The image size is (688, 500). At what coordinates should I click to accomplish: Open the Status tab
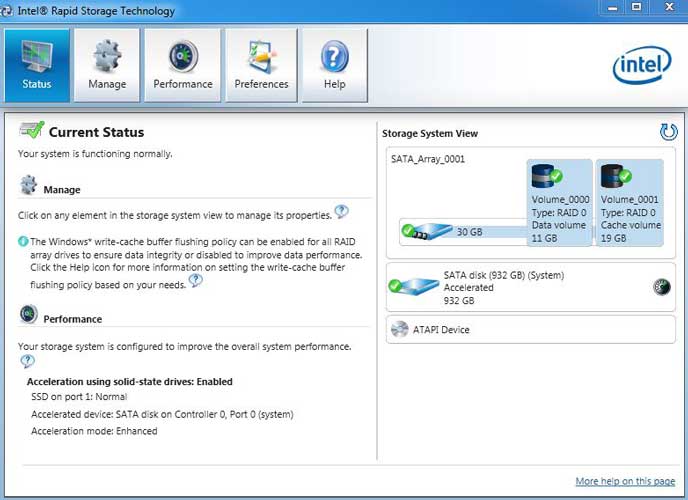[x=37, y=65]
